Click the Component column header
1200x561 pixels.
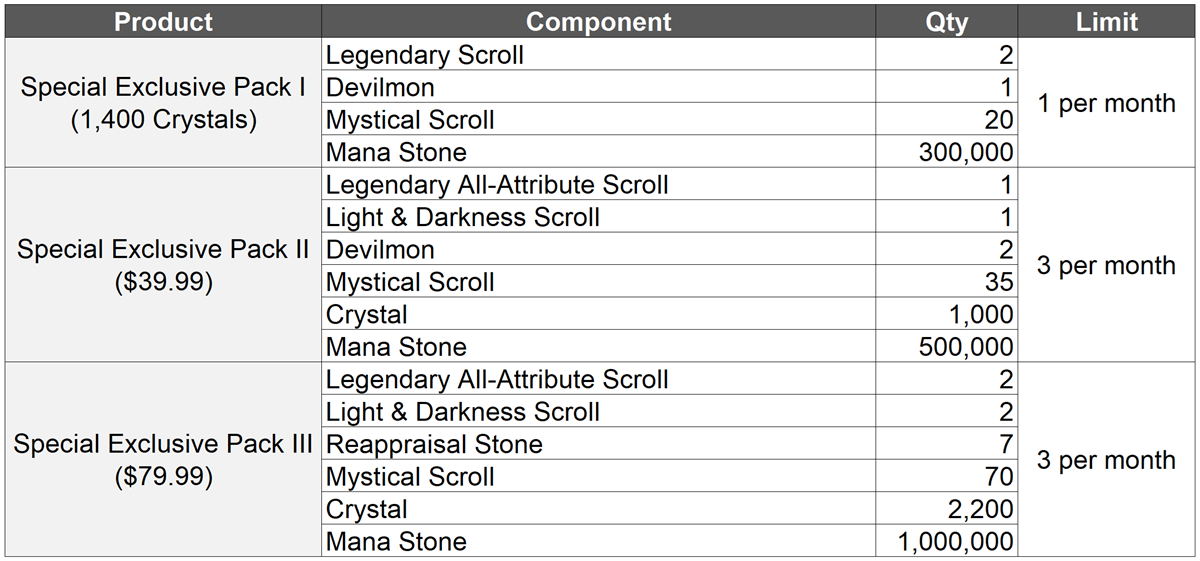point(598,21)
